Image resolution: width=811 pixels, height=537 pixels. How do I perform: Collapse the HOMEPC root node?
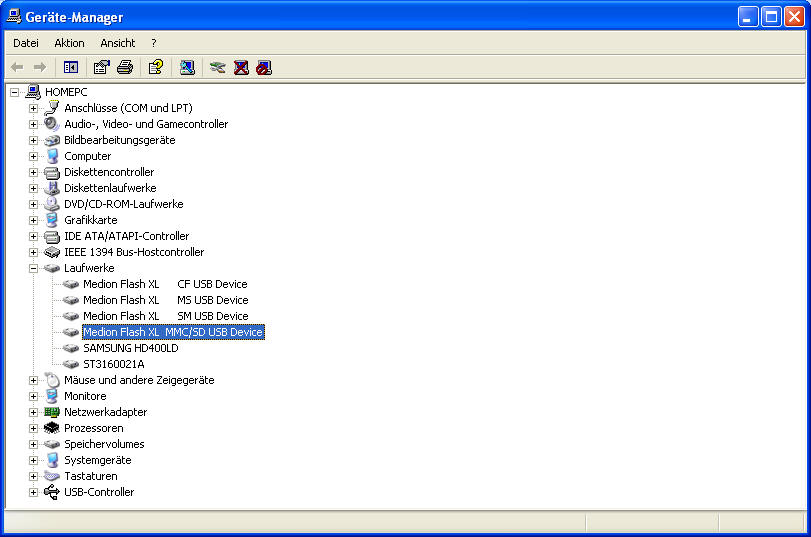point(14,93)
